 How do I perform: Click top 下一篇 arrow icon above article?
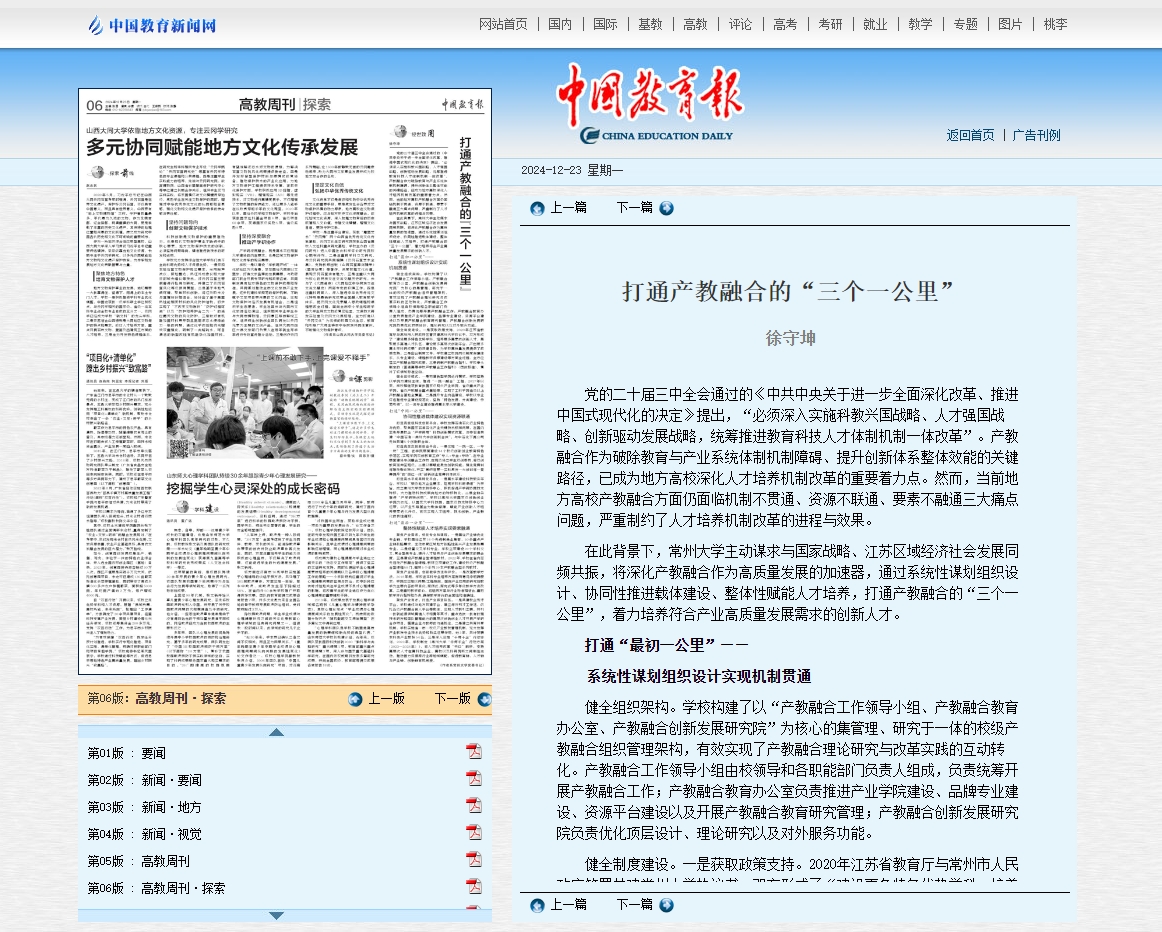[x=666, y=208]
